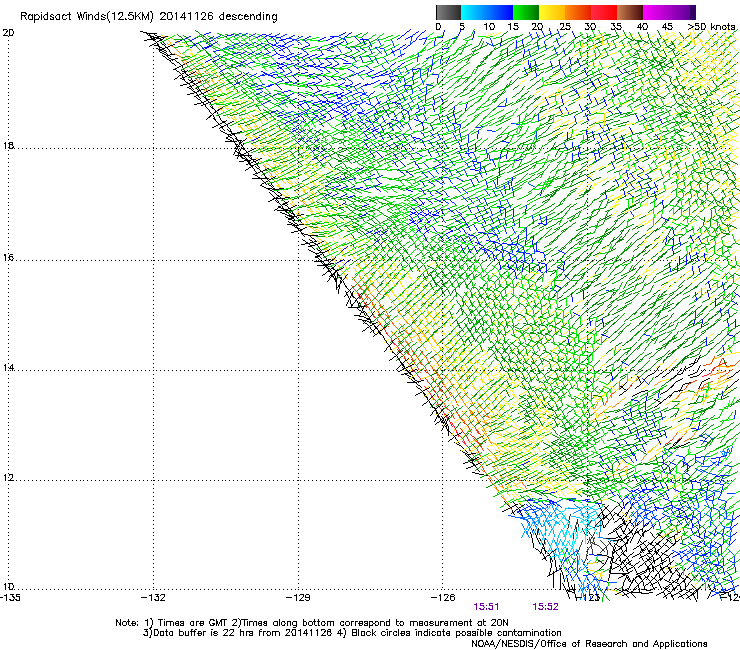The width and height of the screenshot is (740, 650).
Task: Click legend tick label '40'
Action: [x=642, y=27]
